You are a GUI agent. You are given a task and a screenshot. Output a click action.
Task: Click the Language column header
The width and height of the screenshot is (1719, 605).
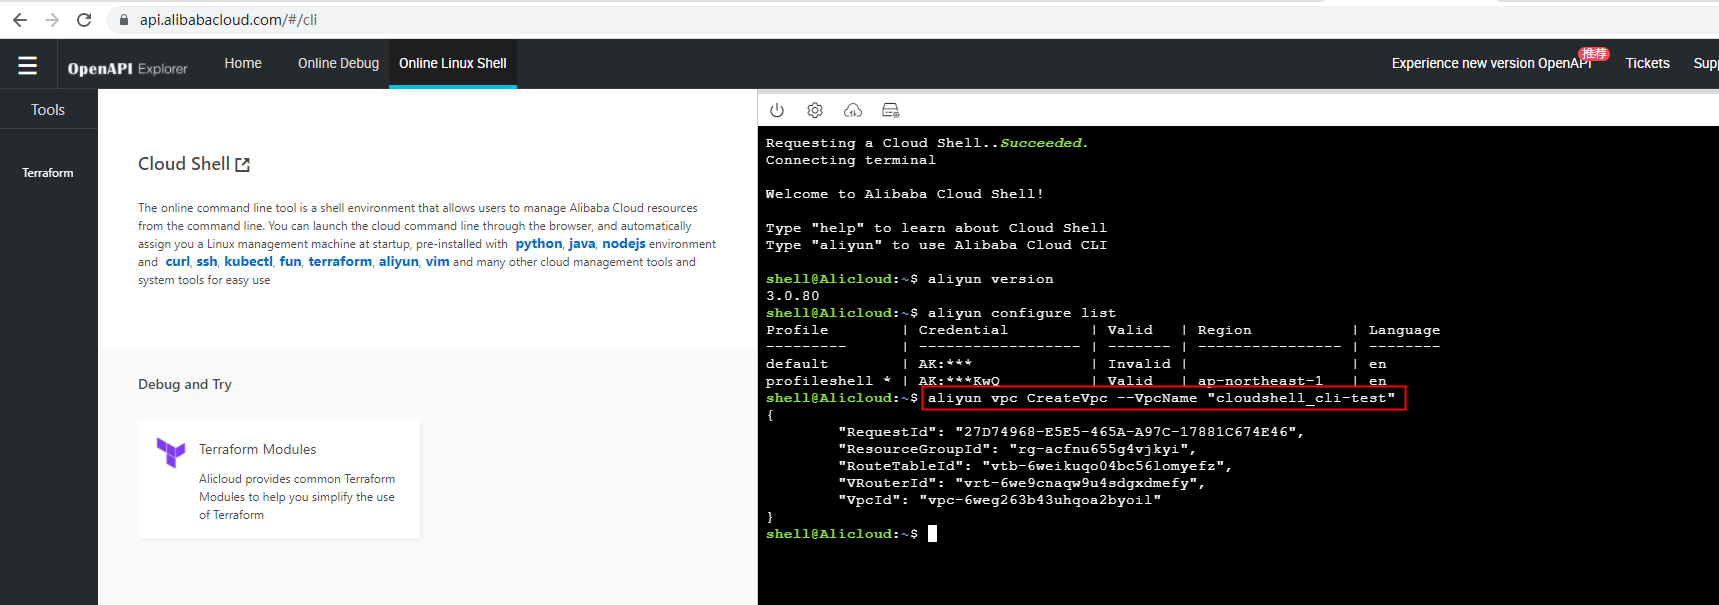1404,330
